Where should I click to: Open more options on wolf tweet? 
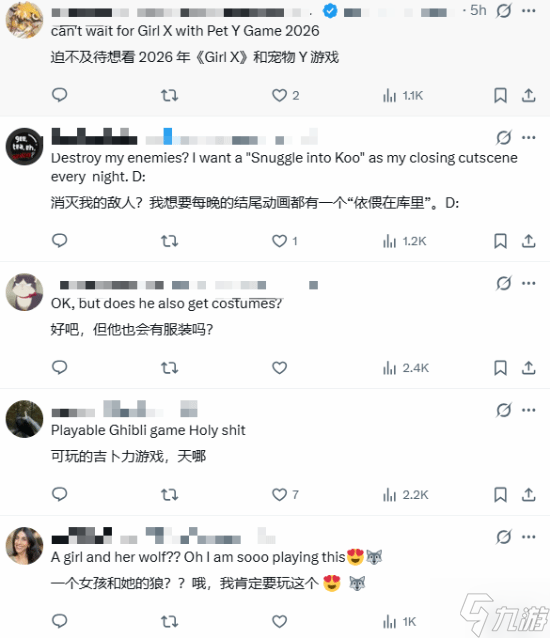click(x=528, y=537)
